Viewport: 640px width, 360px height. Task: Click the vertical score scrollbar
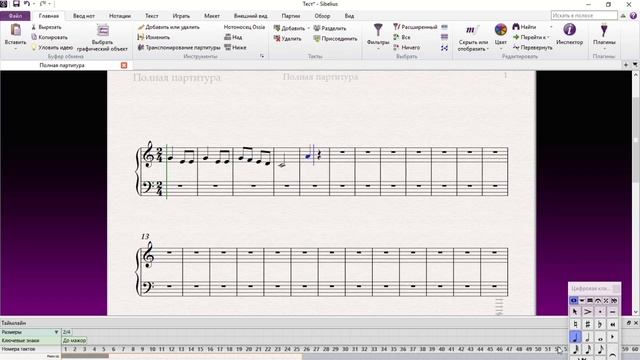click(636, 139)
